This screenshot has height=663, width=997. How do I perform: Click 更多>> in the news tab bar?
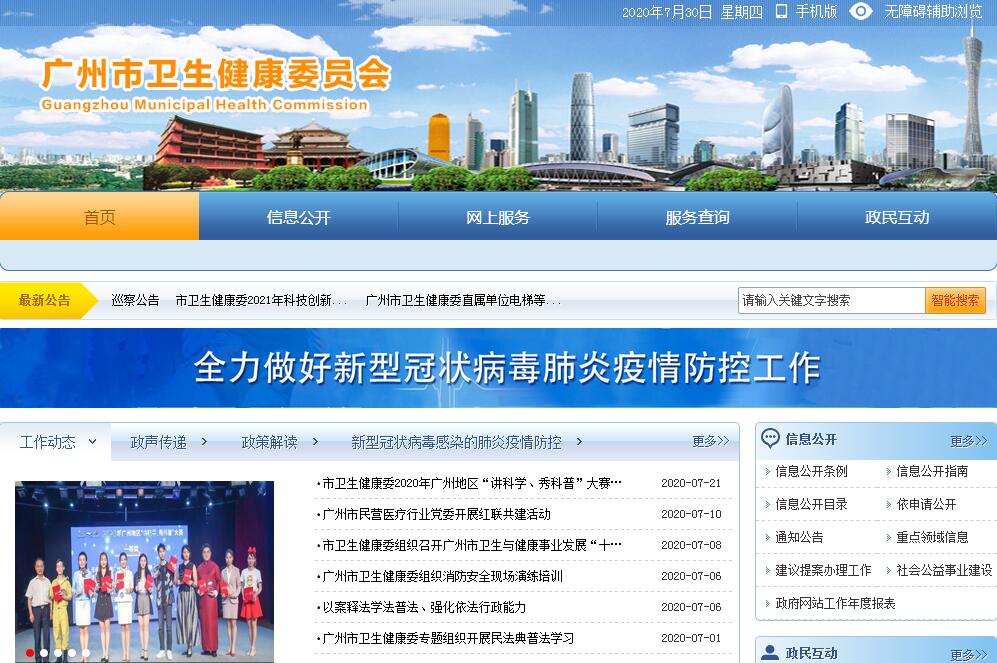pos(710,441)
